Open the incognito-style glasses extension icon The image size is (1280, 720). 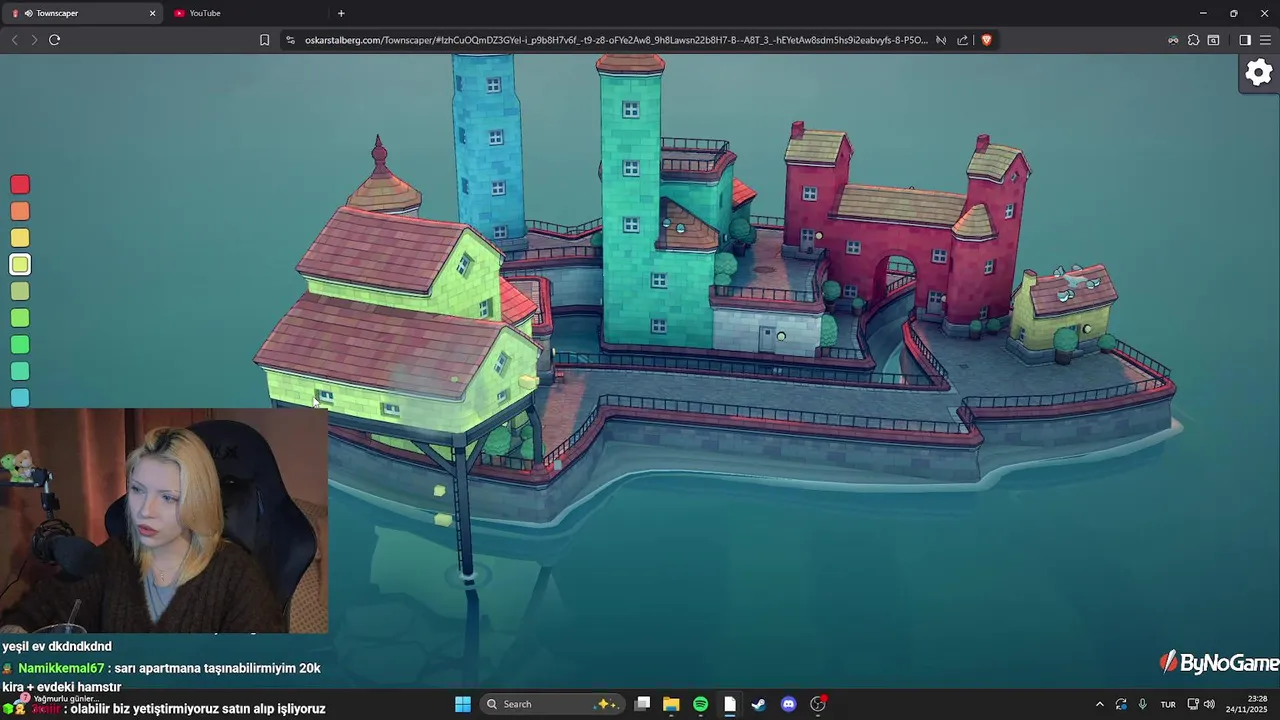pyautogui.click(x=1173, y=40)
